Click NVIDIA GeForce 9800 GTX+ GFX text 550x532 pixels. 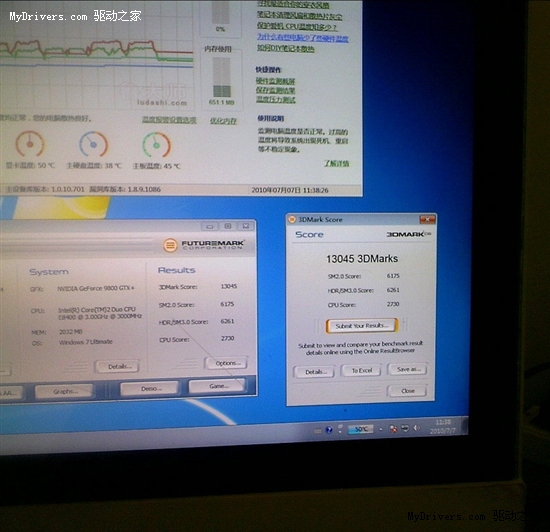point(96,288)
